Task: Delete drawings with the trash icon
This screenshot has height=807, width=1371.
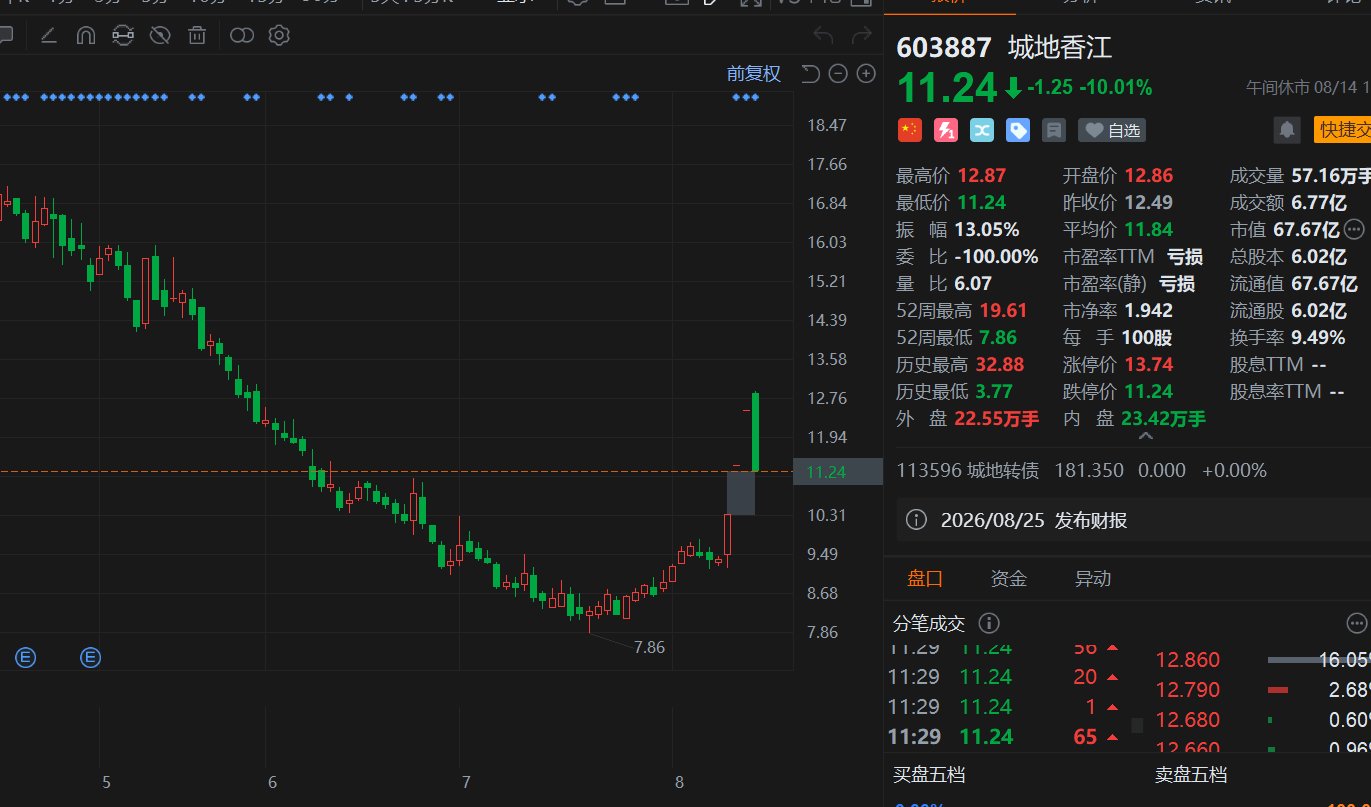Action: point(198,36)
